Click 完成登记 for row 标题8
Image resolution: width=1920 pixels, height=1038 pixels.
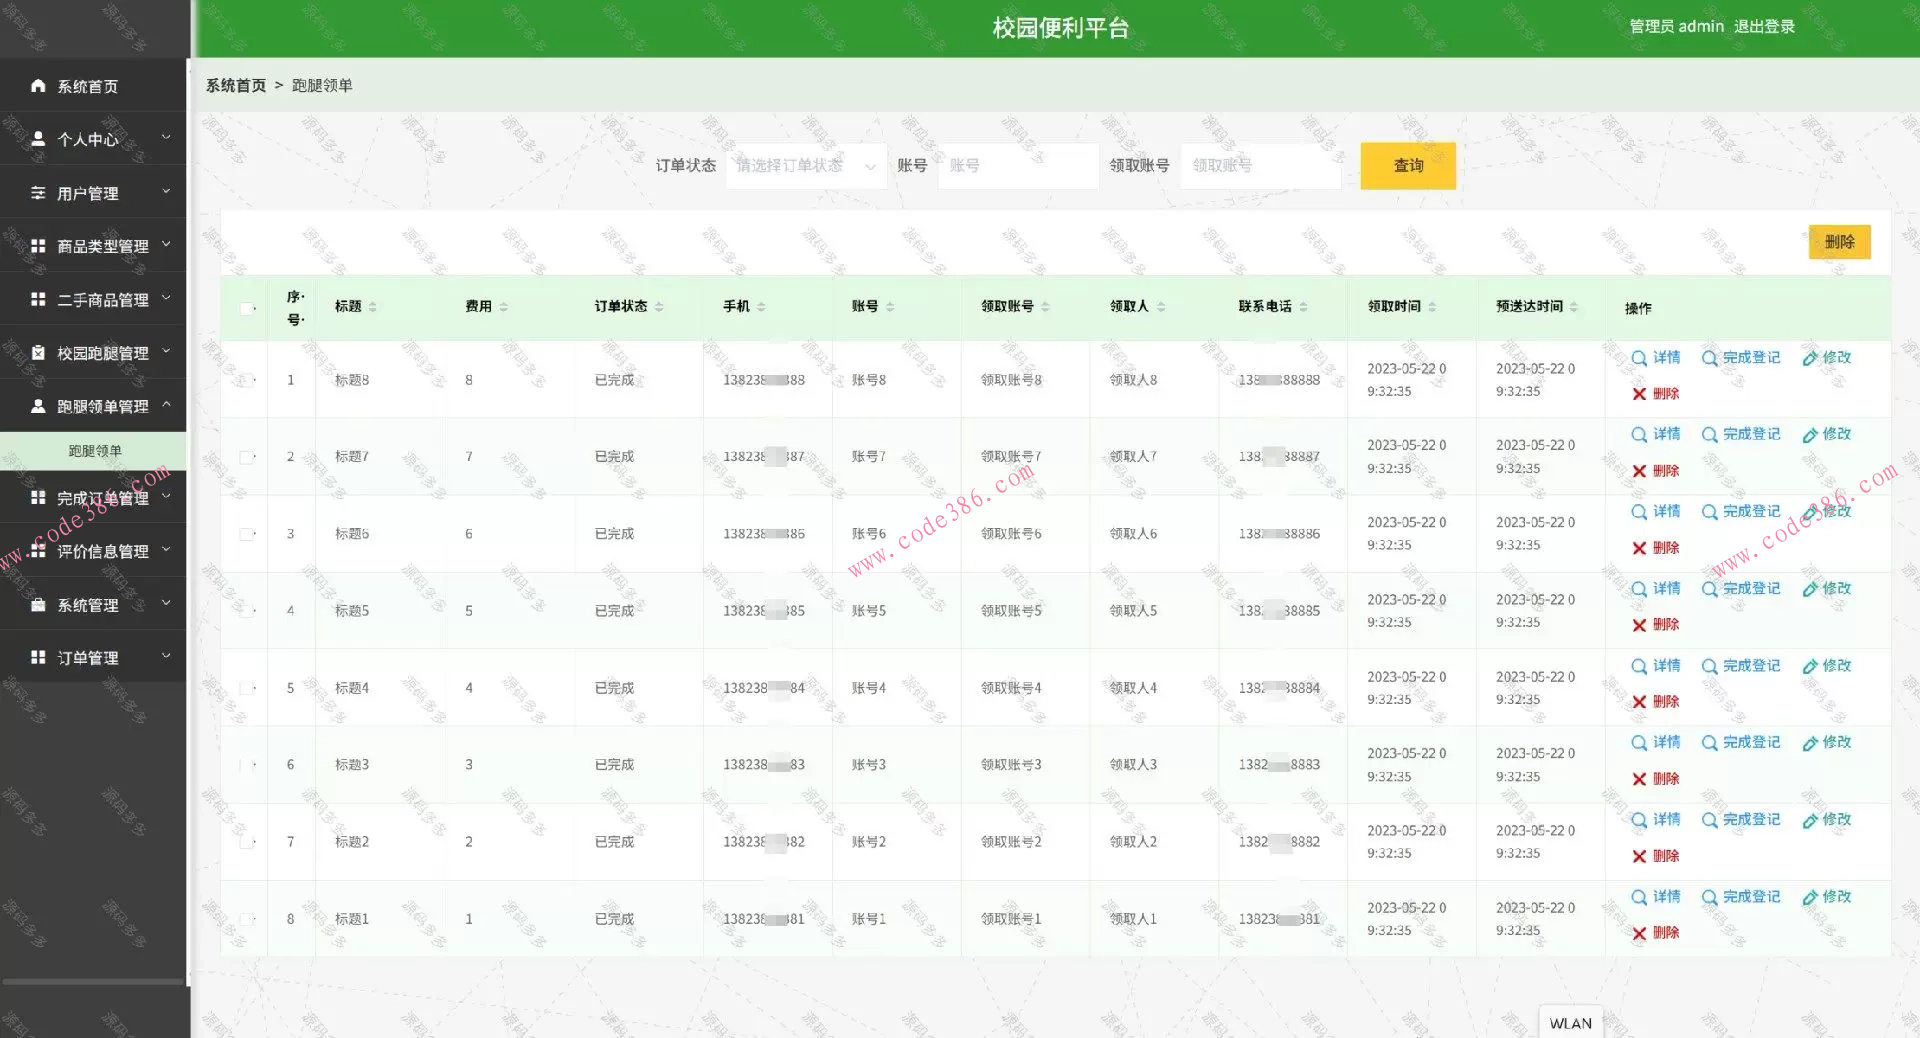click(x=1741, y=358)
